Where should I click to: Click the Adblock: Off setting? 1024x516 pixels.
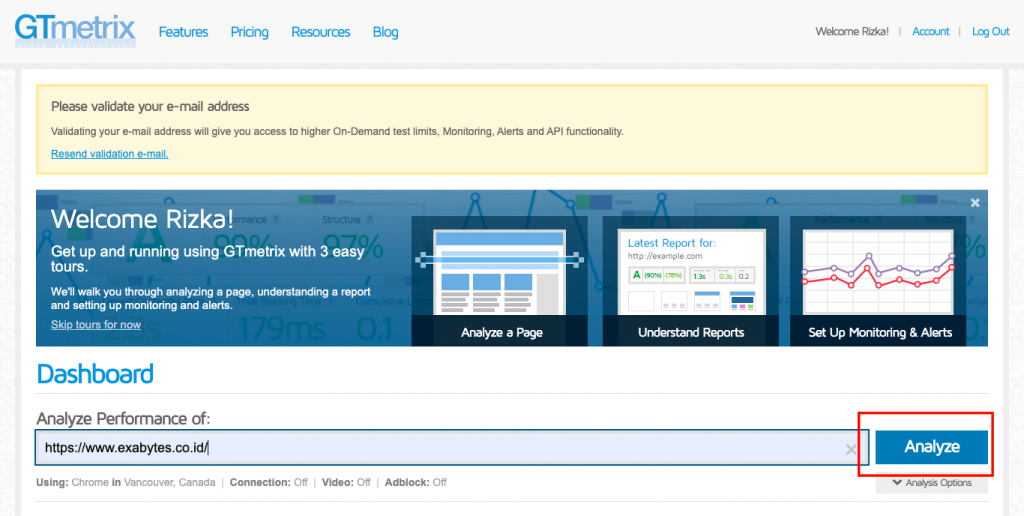416,483
